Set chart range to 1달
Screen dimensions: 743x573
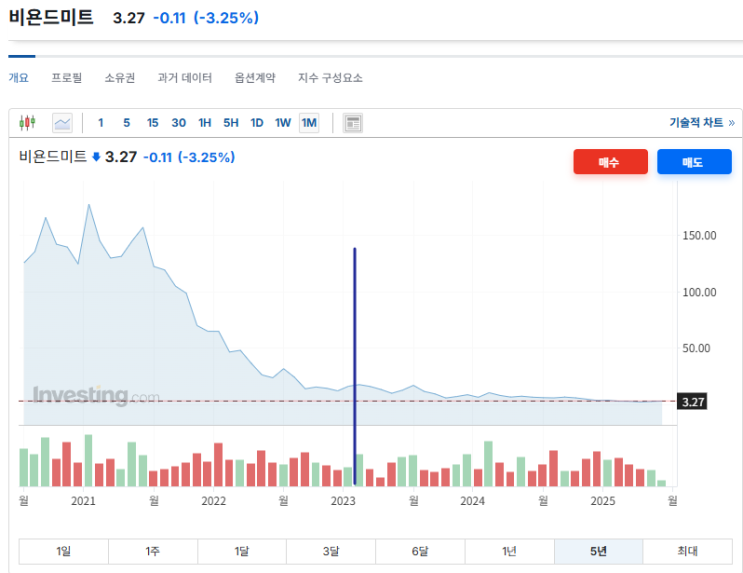point(242,551)
